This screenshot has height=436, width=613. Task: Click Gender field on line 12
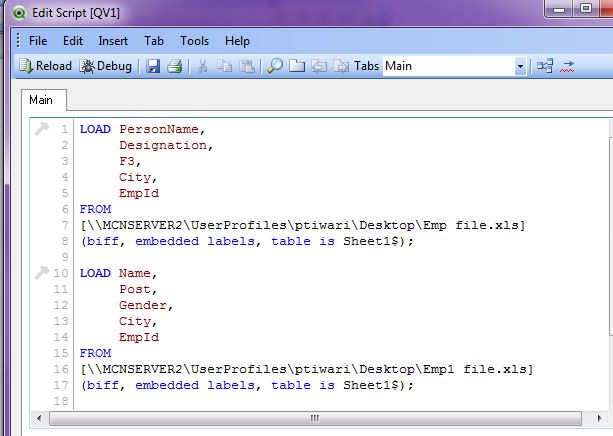[143, 305]
